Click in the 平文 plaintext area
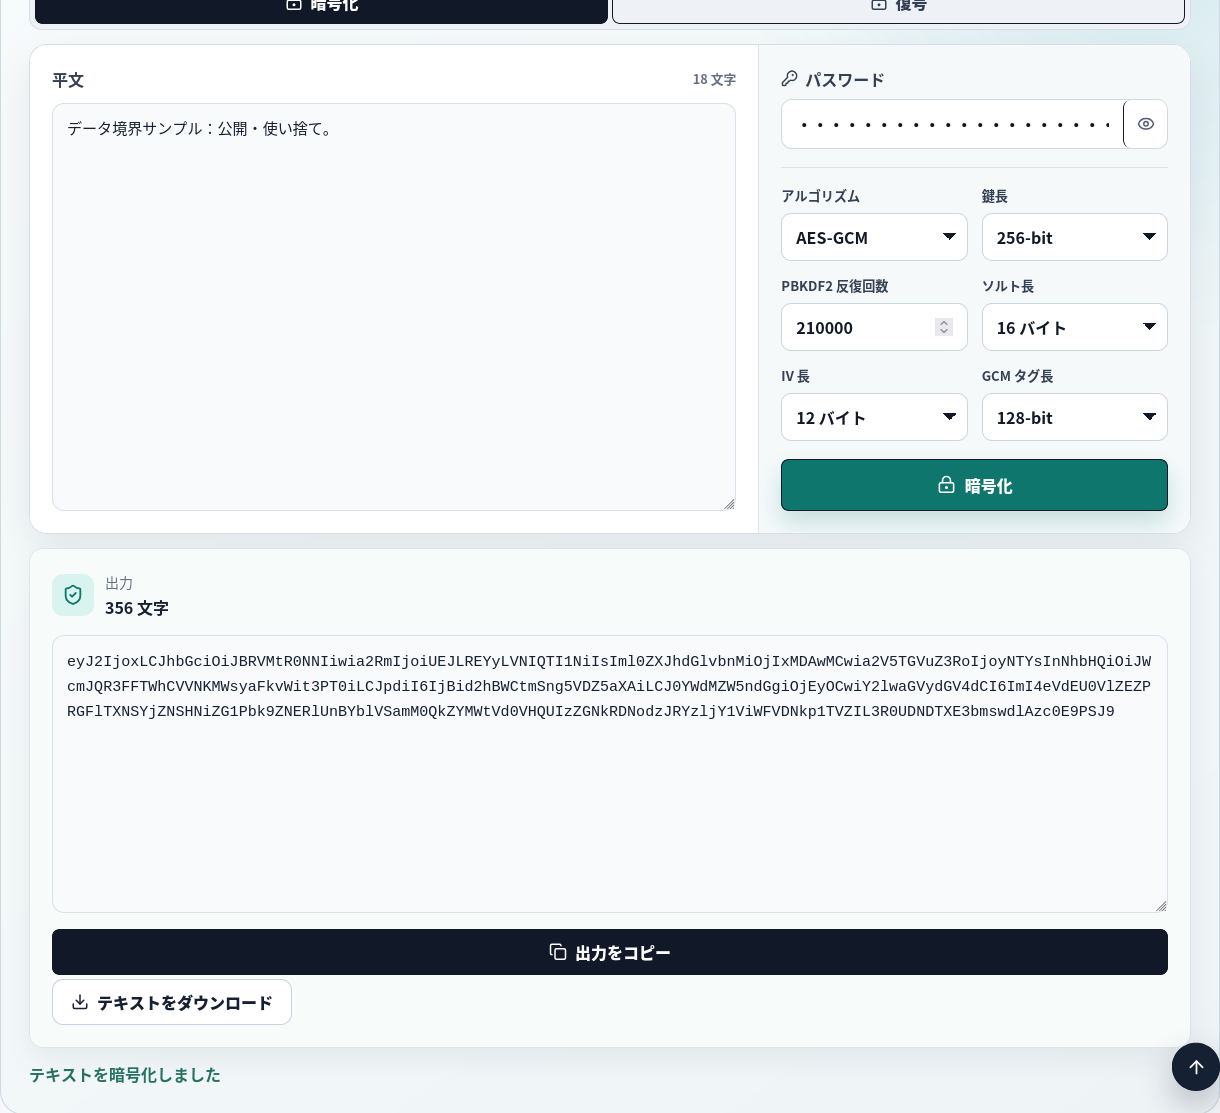Screen dimensions: 1220x1113 394,307
